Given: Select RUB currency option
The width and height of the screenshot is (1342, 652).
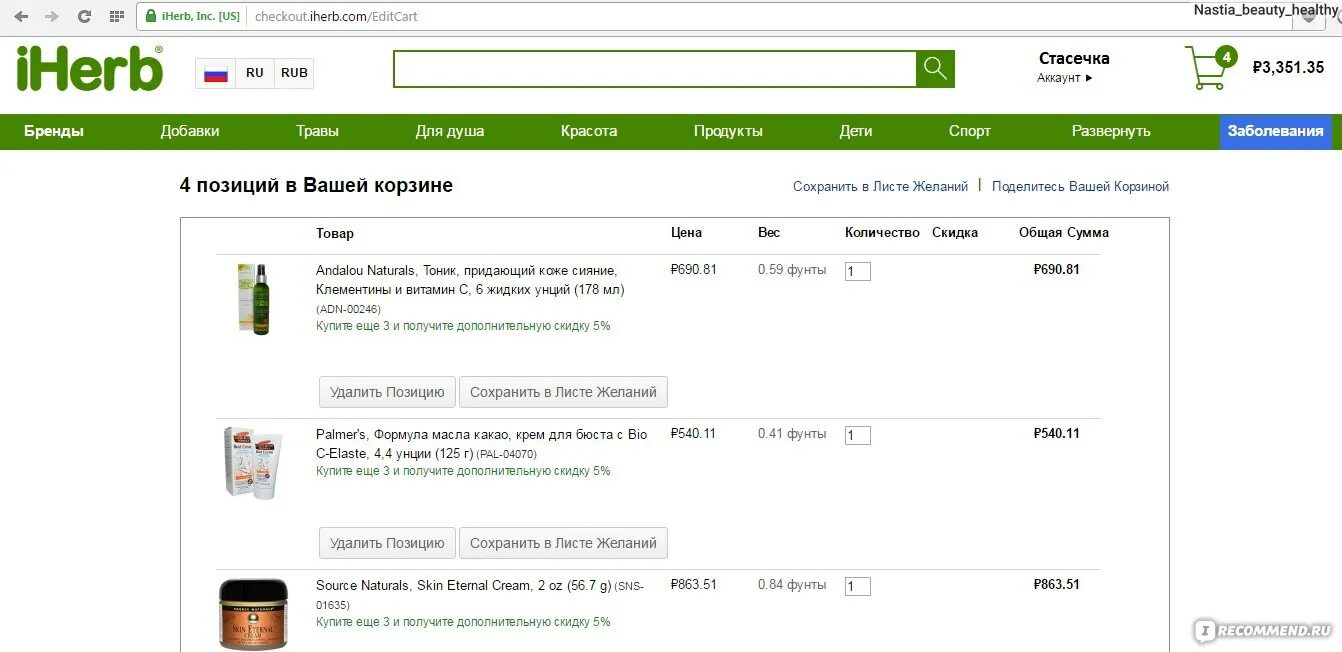Looking at the screenshot, I should [x=294, y=73].
